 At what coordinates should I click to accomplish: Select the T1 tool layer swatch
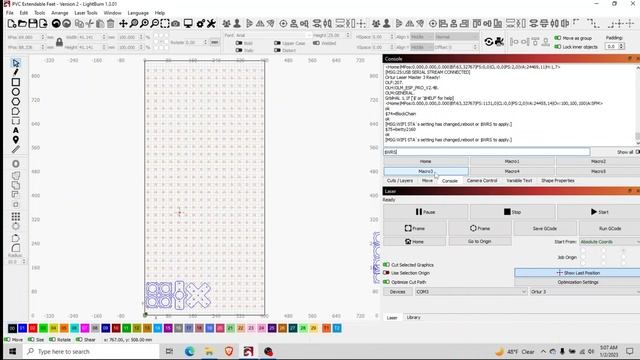[327, 328]
